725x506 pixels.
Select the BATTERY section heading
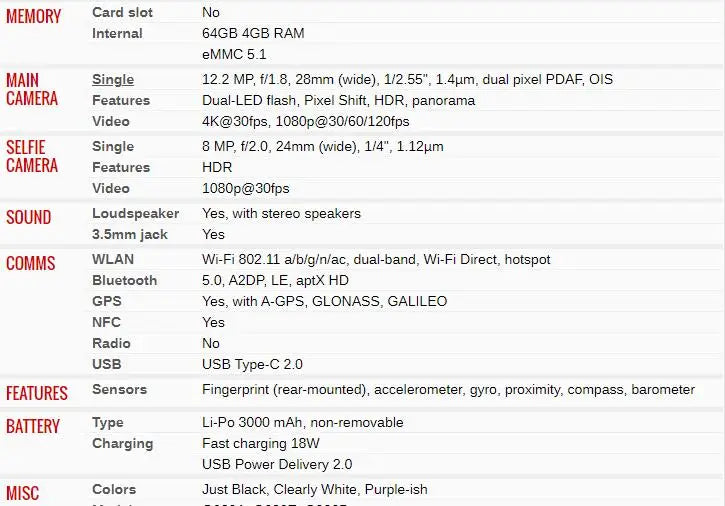pyautogui.click(x=33, y=426)
